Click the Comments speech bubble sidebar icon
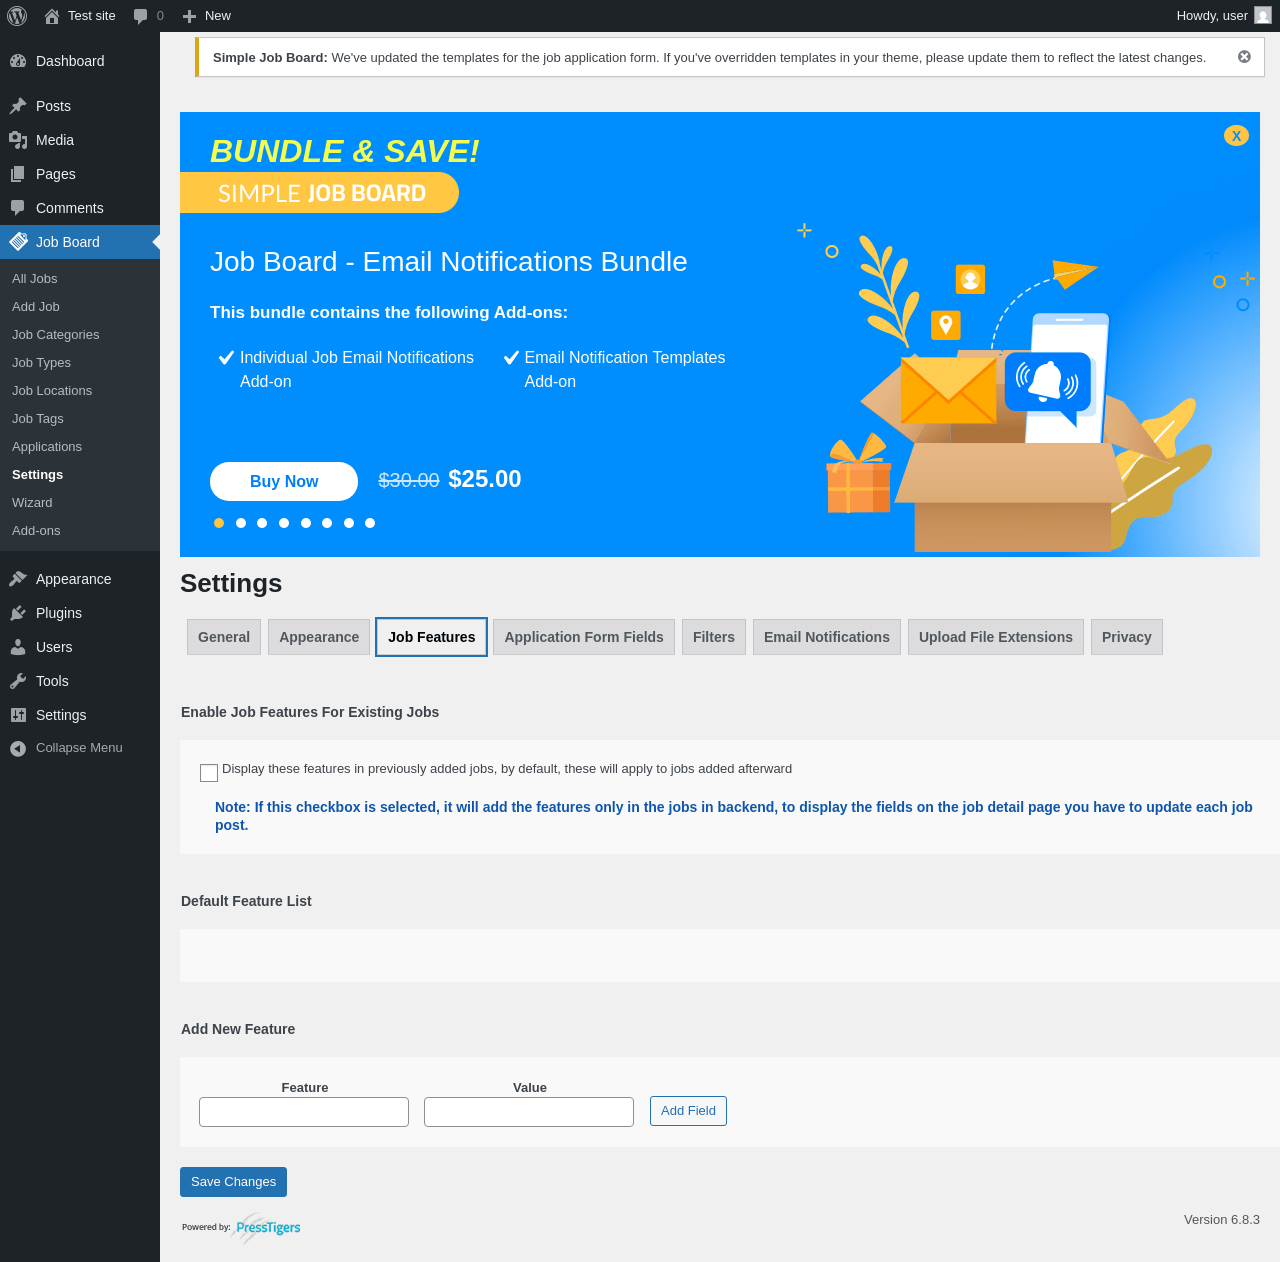 pyautogui.click(x=18, y=208)
